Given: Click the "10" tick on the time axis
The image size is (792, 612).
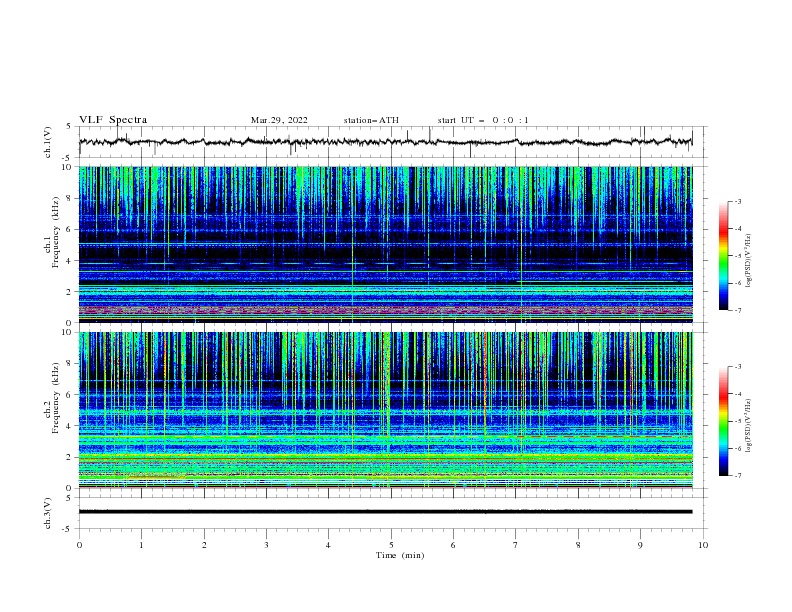Looking at the screenshot, I should [703, 545].
